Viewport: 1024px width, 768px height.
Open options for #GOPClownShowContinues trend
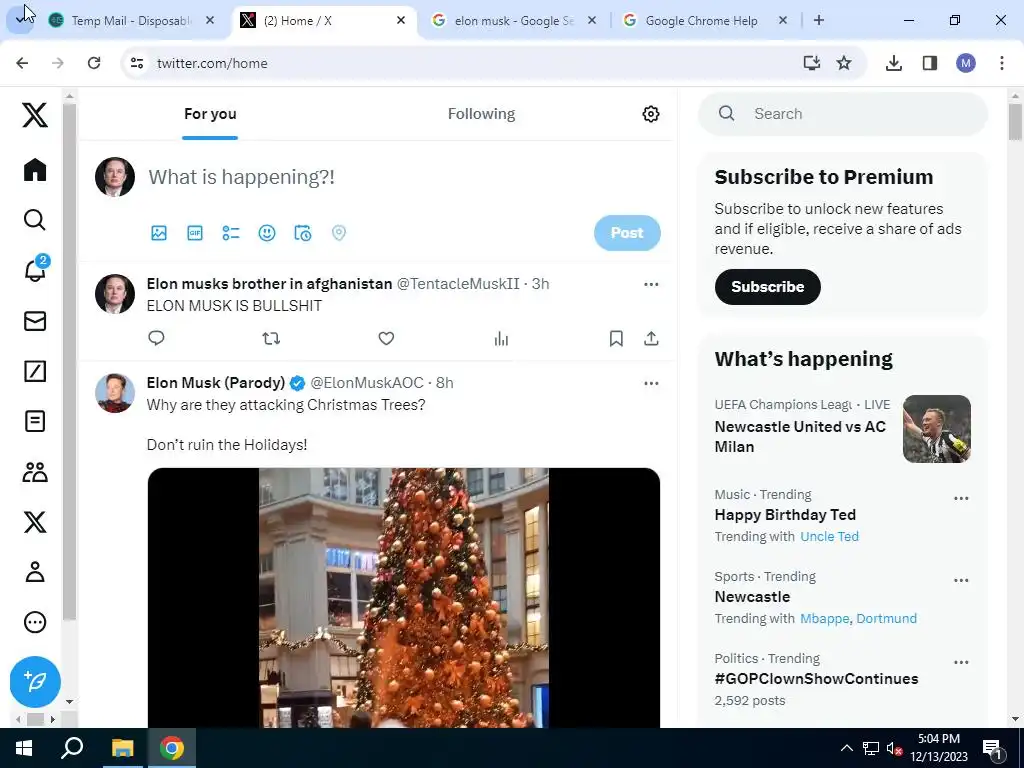[x=961, y=662]
